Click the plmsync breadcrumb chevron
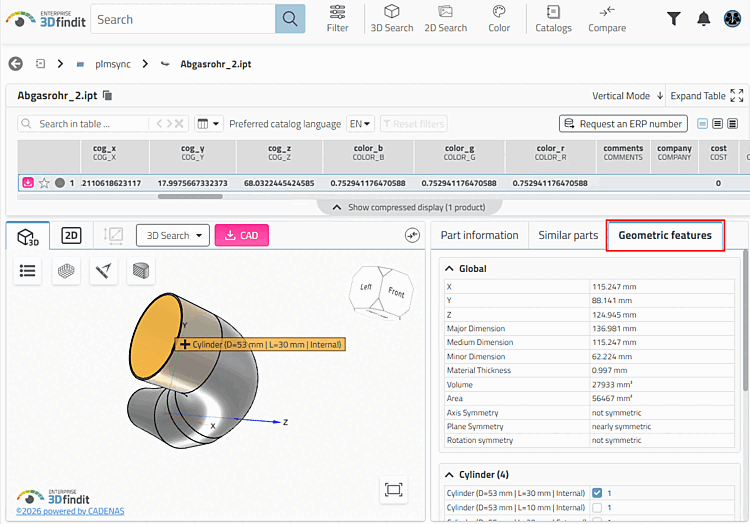Viewport: 750px width, 524px height. [x=145, y=64]
